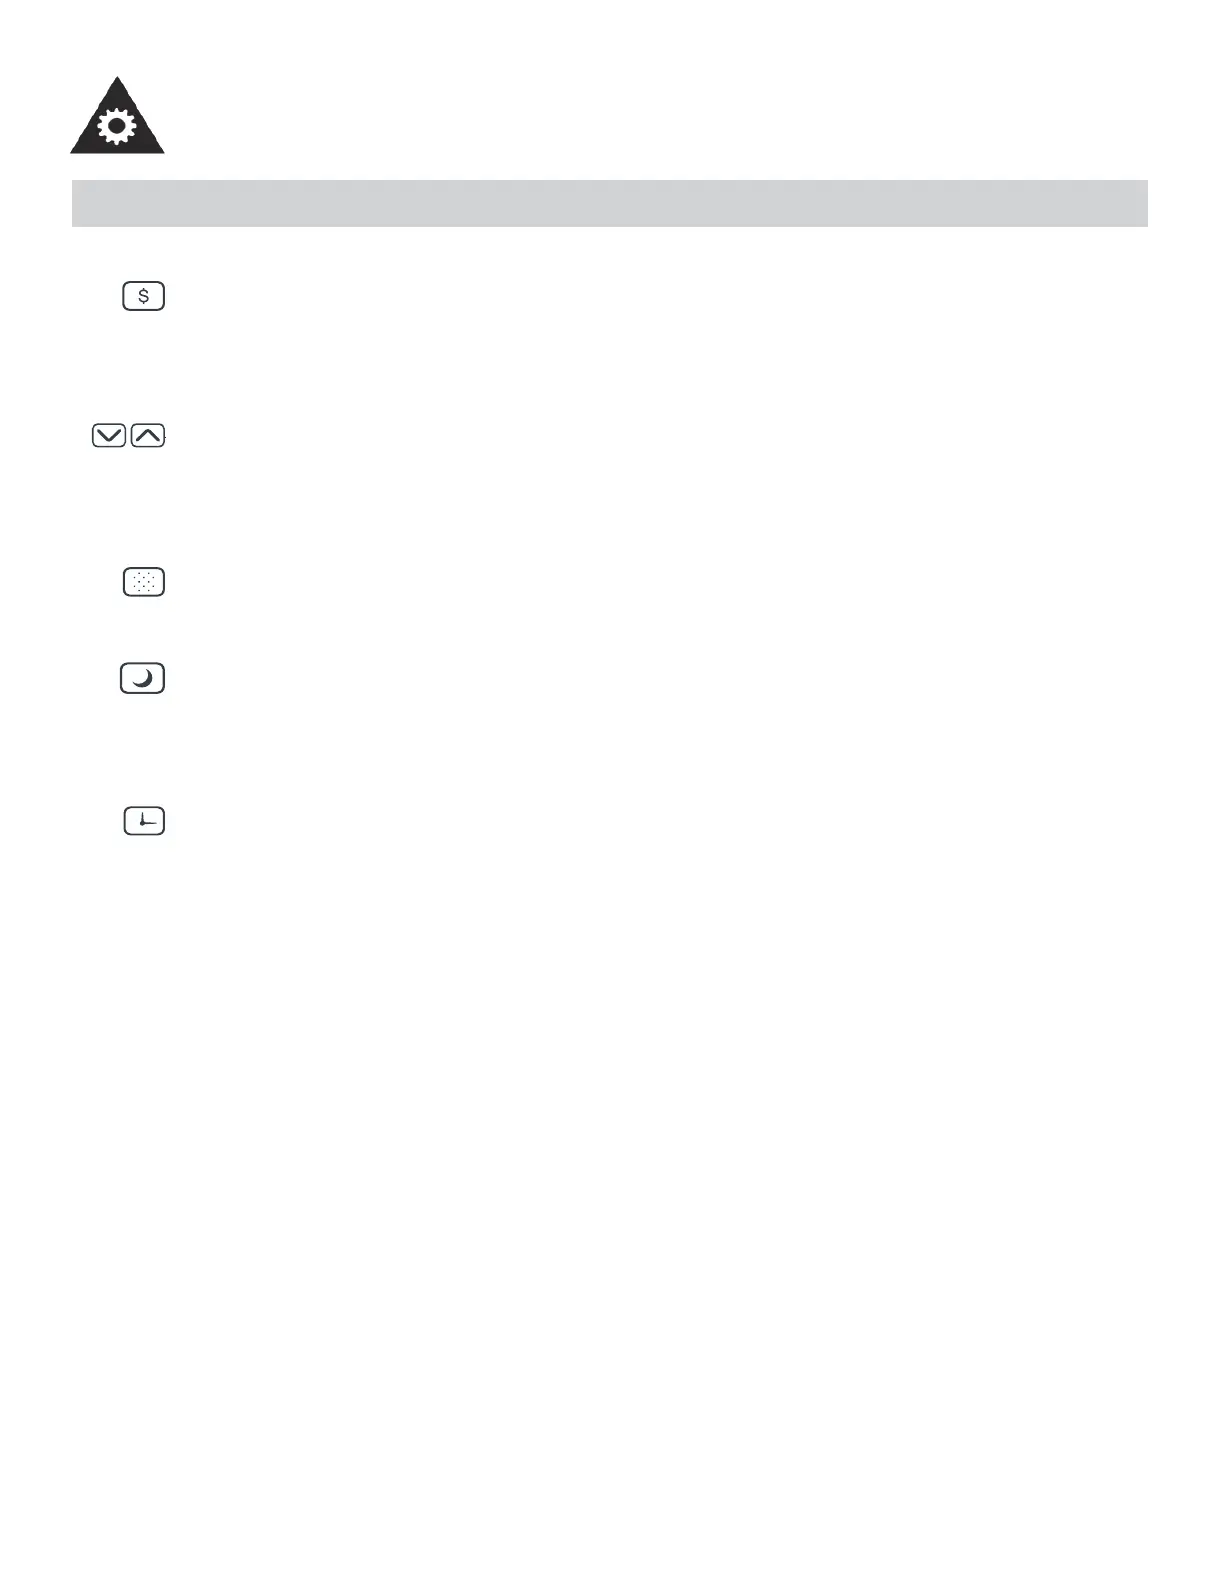Viewport: 1224px width, 1584px height.
Task: Select the $ cost icon
Action: (143, 296)
